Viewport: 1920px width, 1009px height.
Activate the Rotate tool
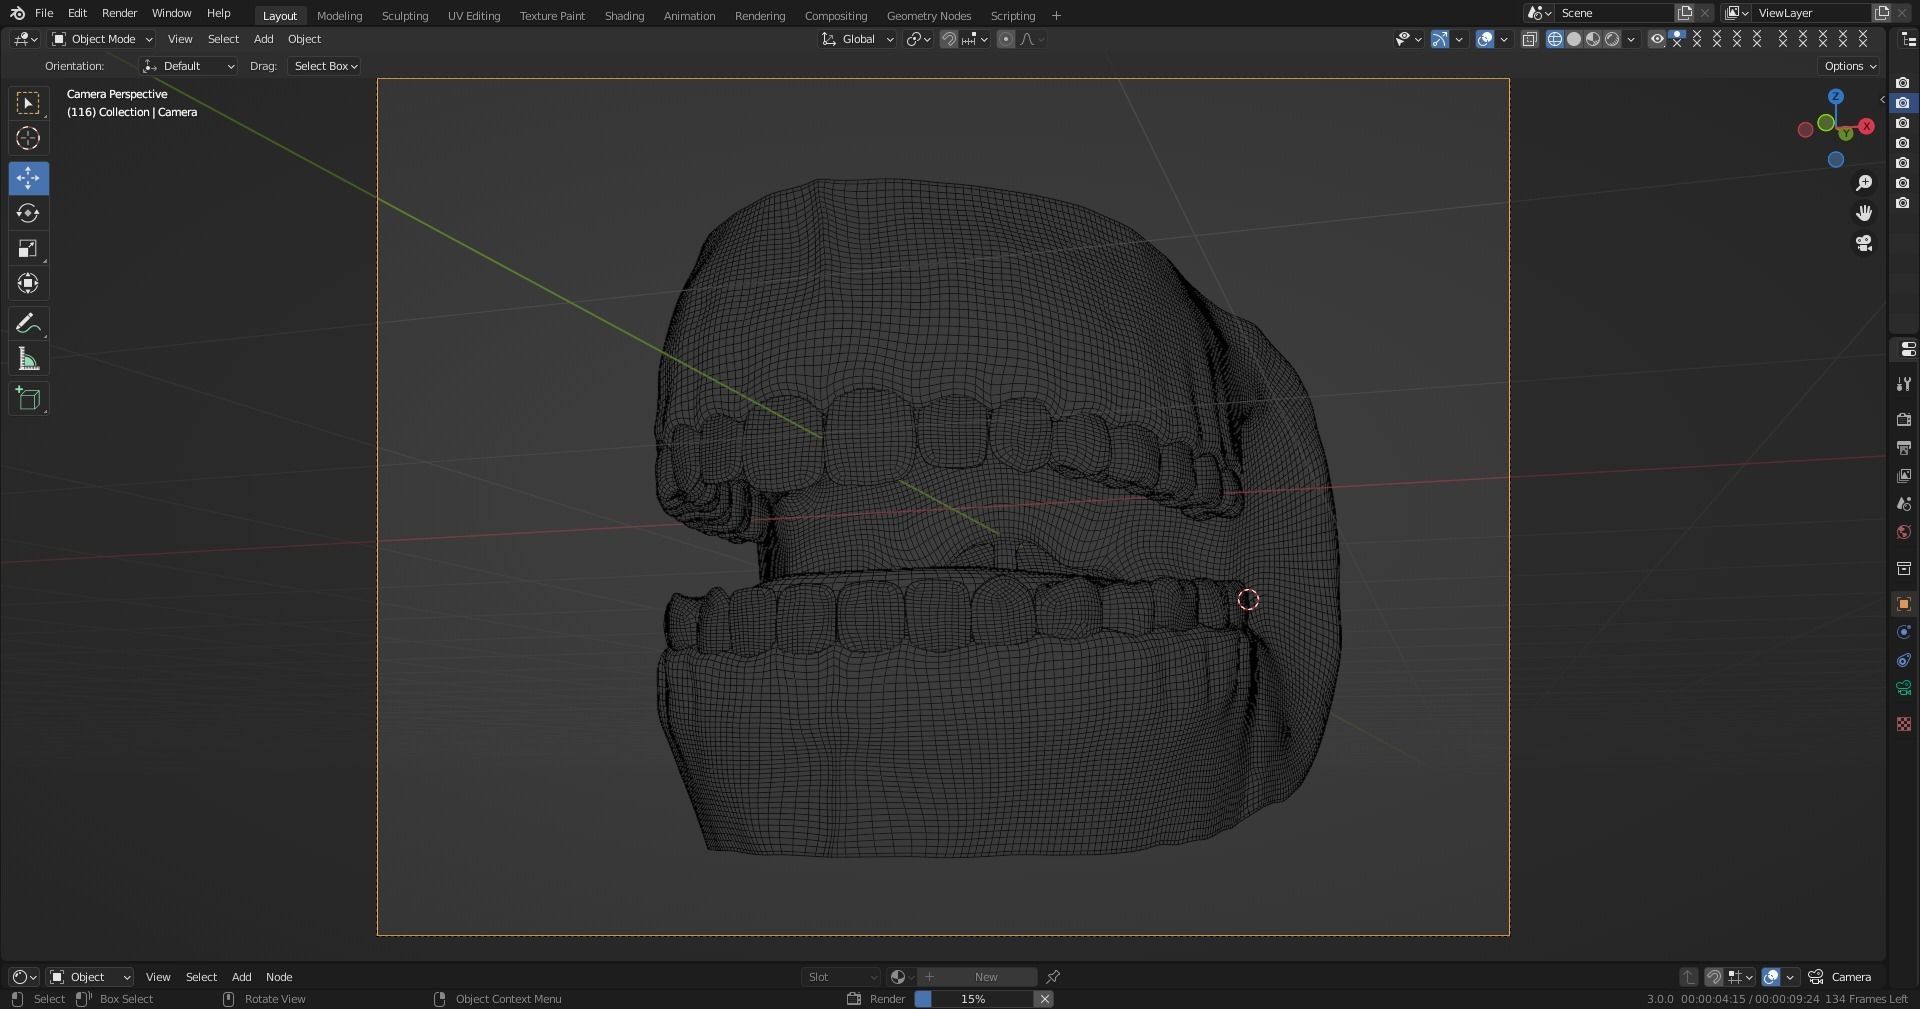[28, 213]
